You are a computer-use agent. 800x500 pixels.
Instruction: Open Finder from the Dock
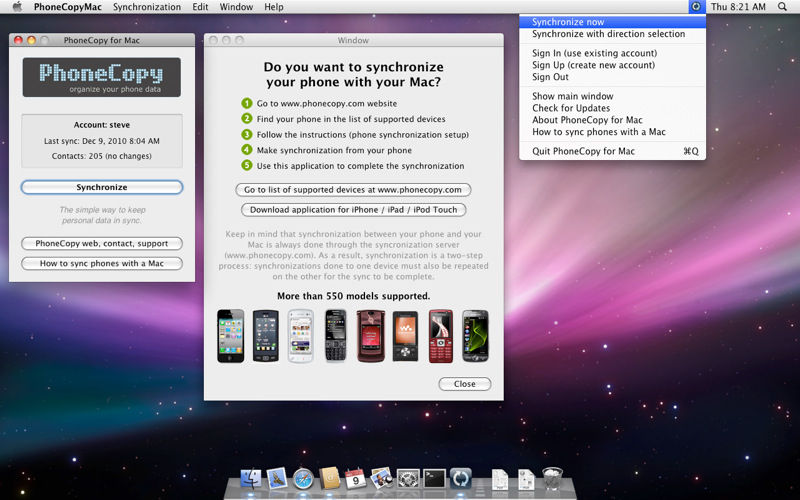[x=251, y=479]
